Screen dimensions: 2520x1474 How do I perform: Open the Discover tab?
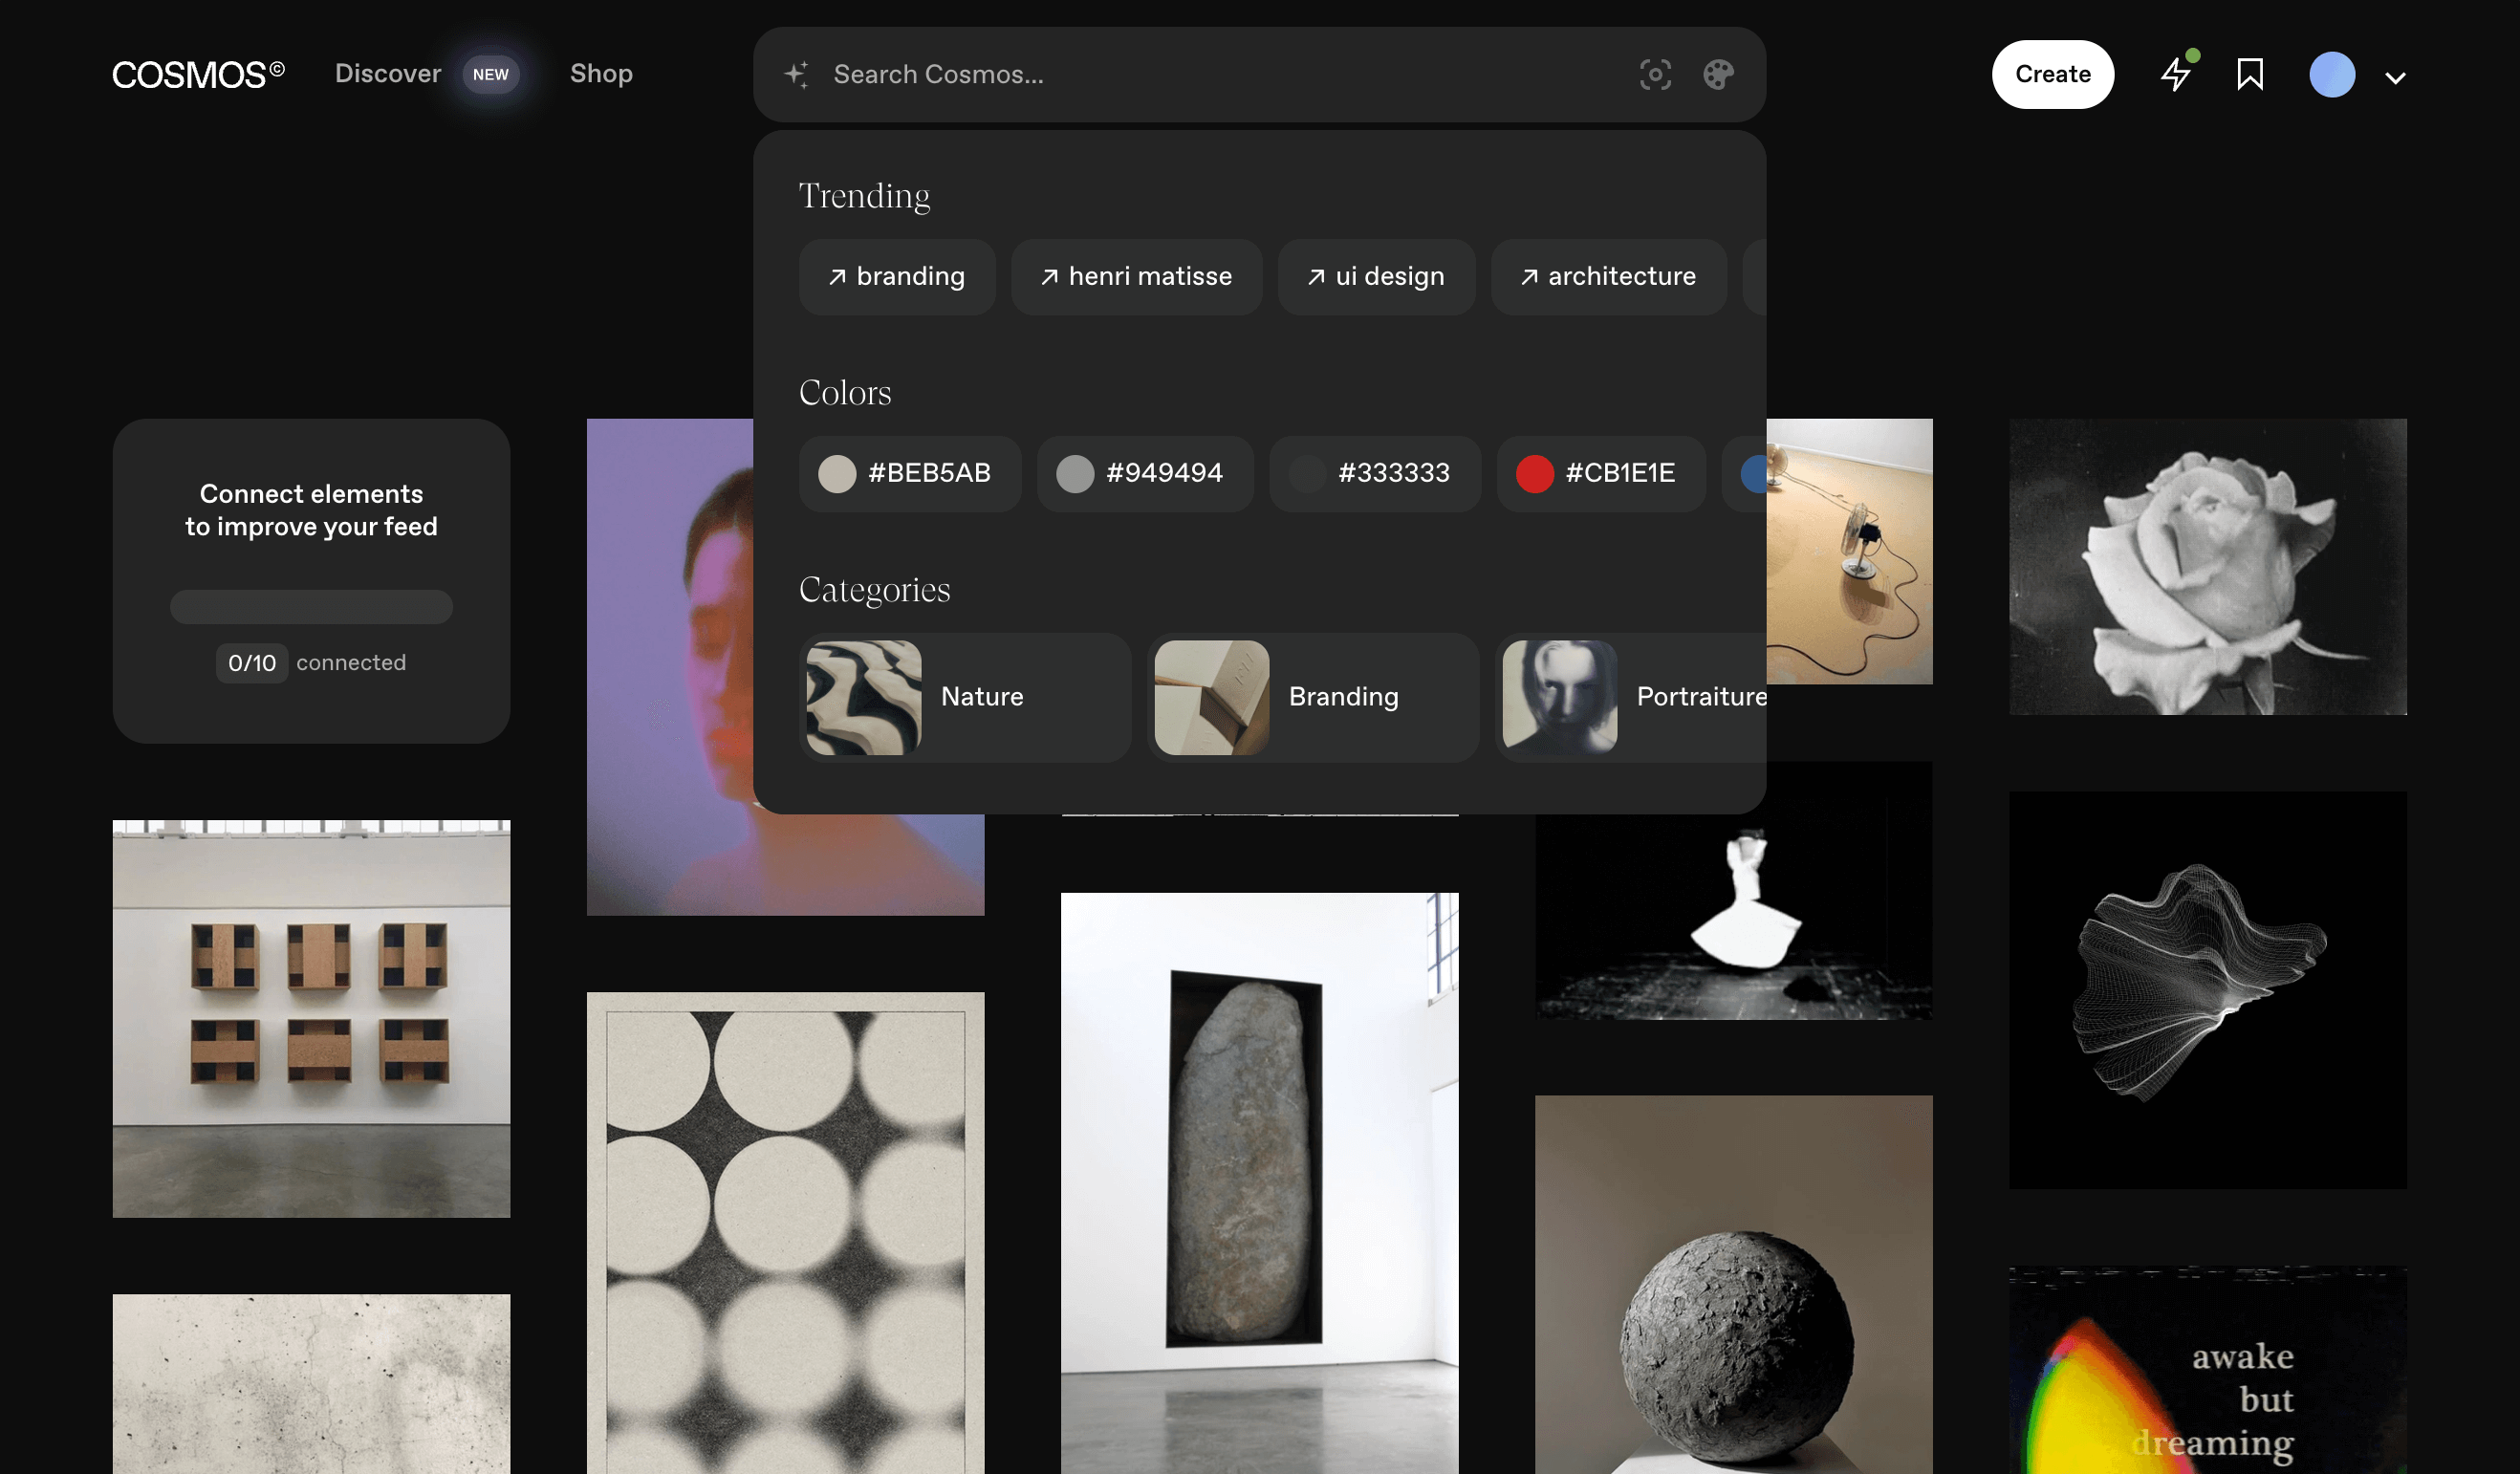click(x=388, y=74)
